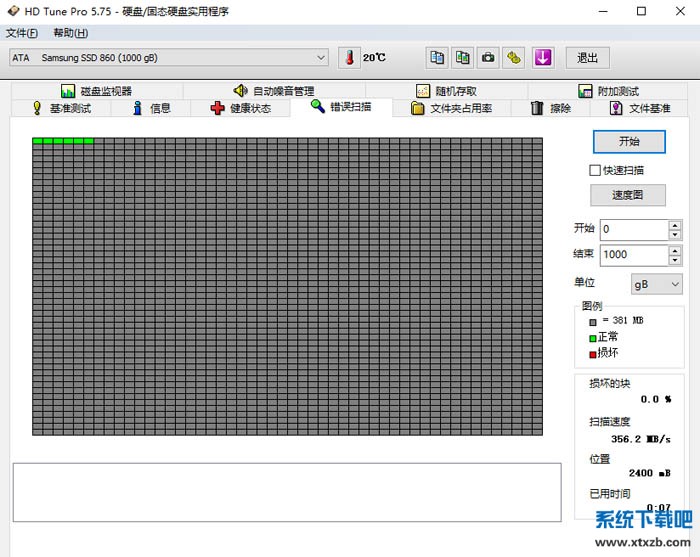Open the Samsung SSD 860 drive dropdown
Image resolution: width=700 pixels, height=557 pixels.
coord(169,58)
